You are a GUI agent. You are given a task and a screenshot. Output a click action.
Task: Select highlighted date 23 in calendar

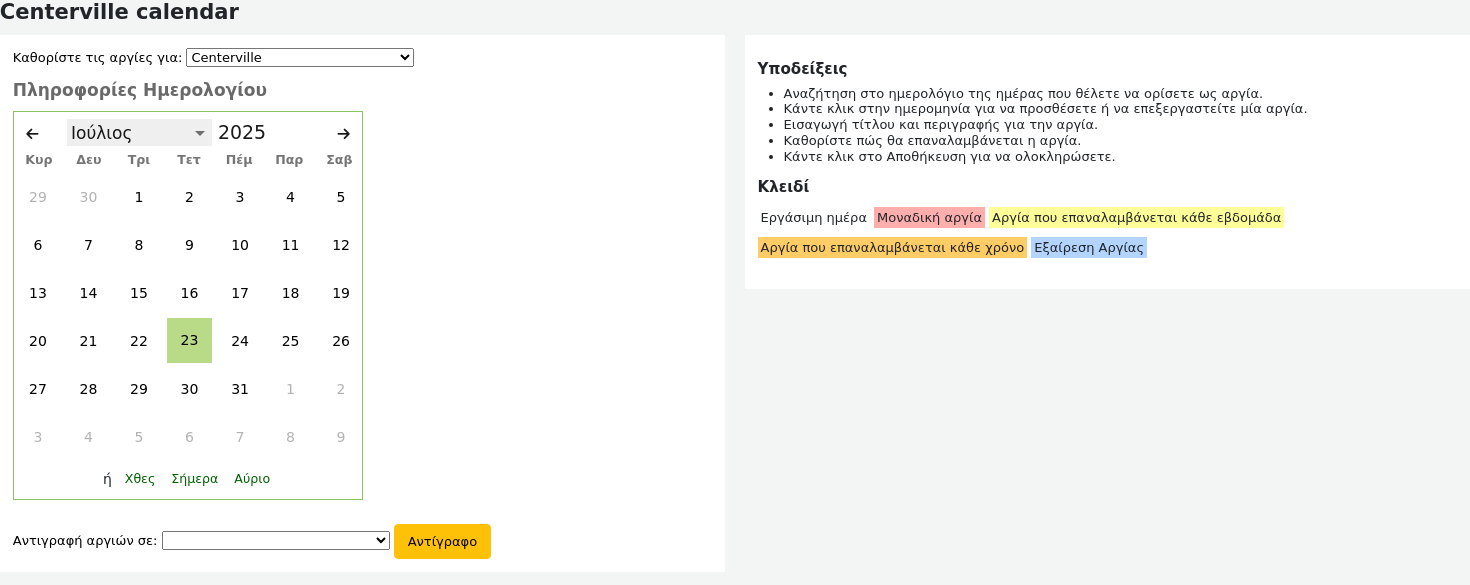(x=189, y=341)
